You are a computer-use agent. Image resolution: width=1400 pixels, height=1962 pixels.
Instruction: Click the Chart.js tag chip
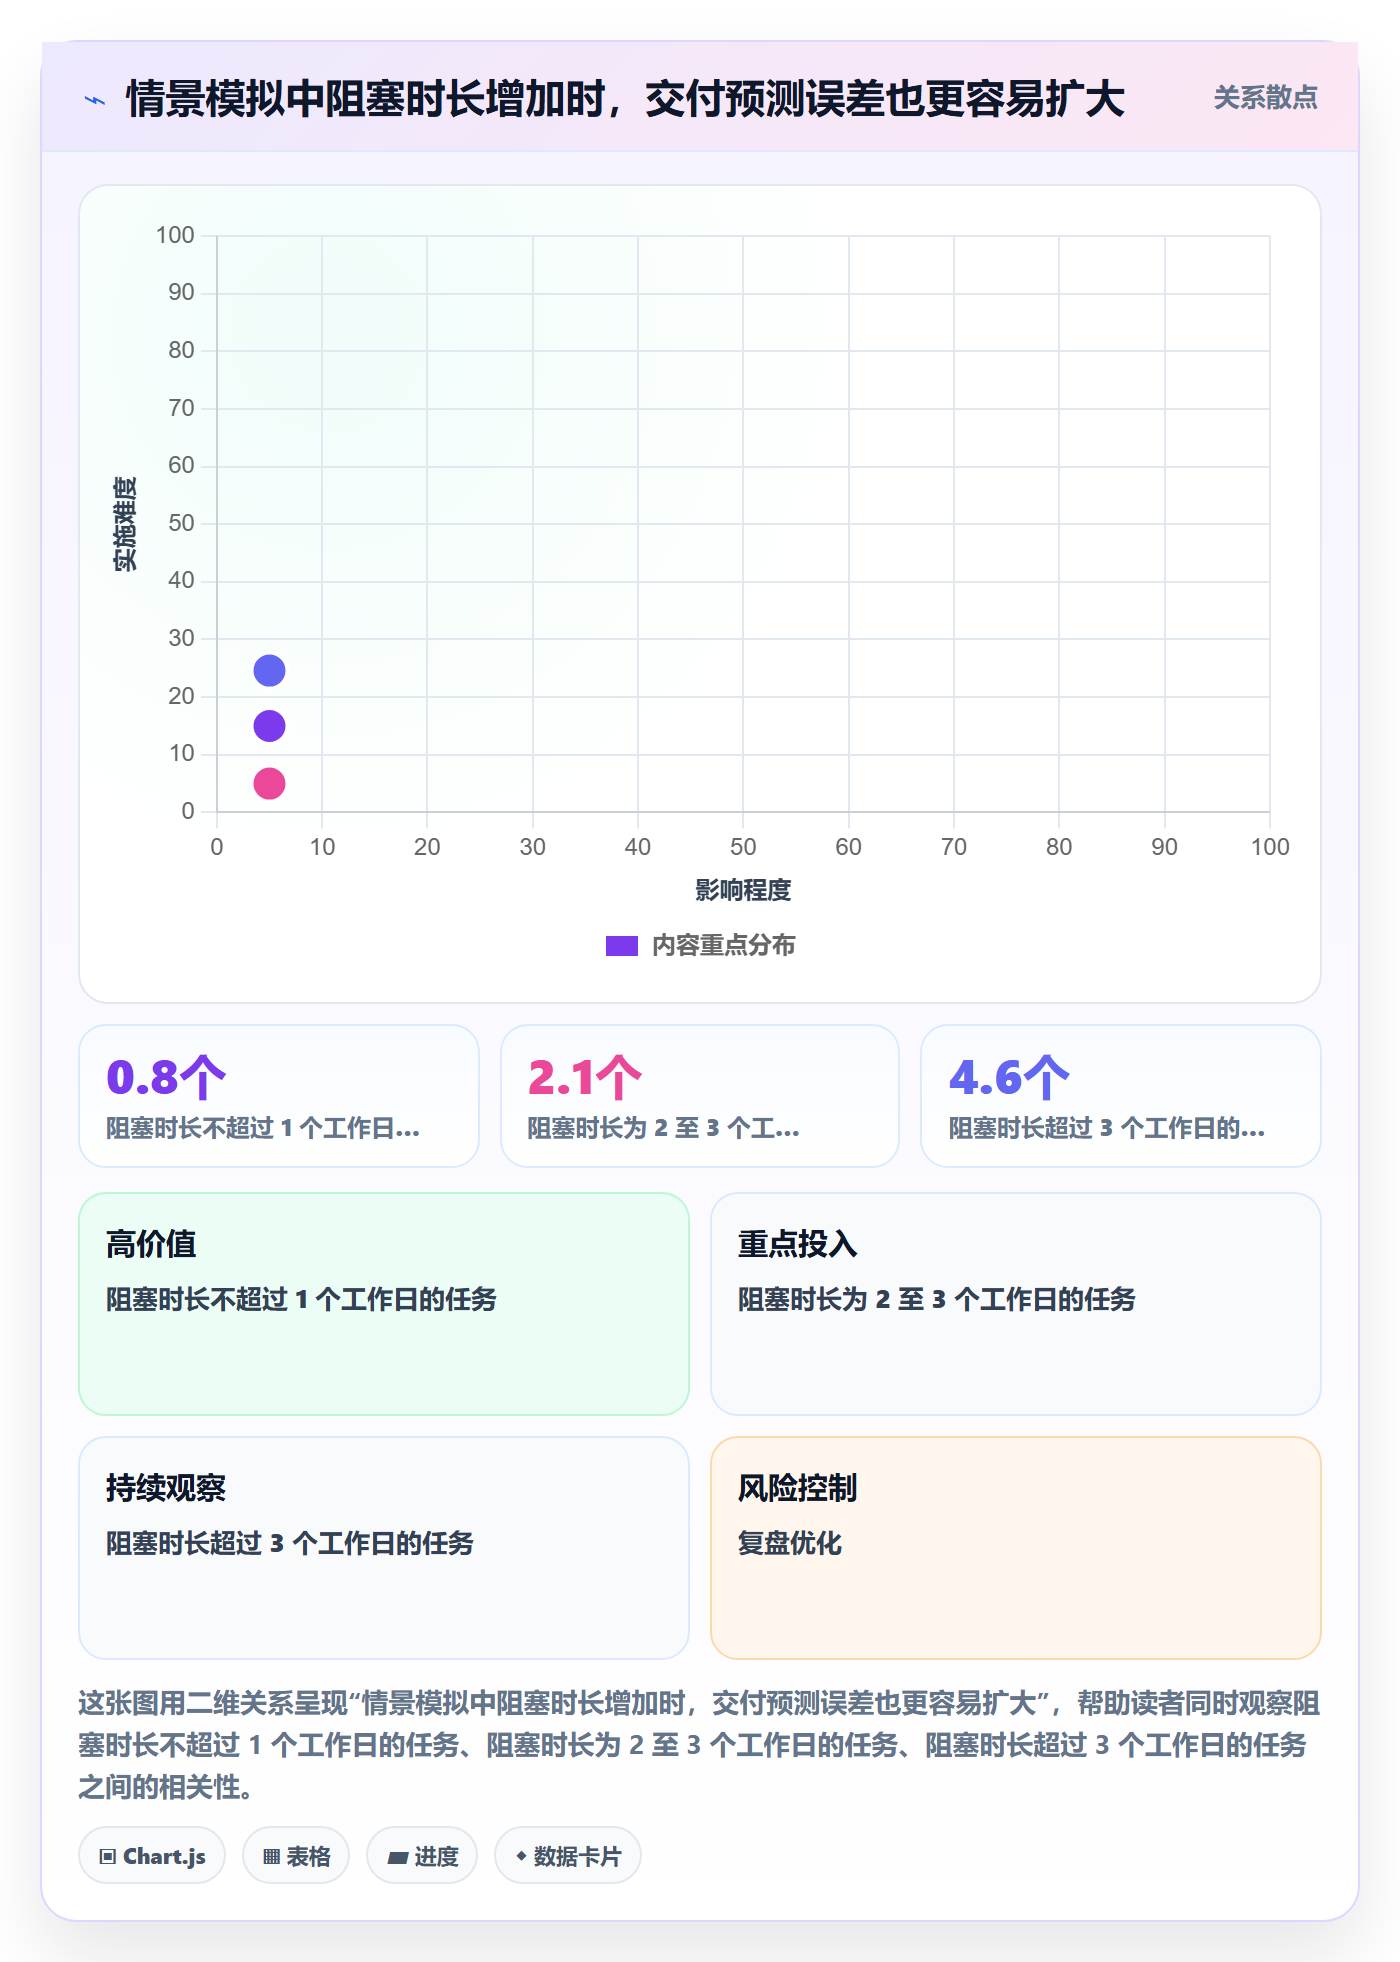tap(152, 1856)
